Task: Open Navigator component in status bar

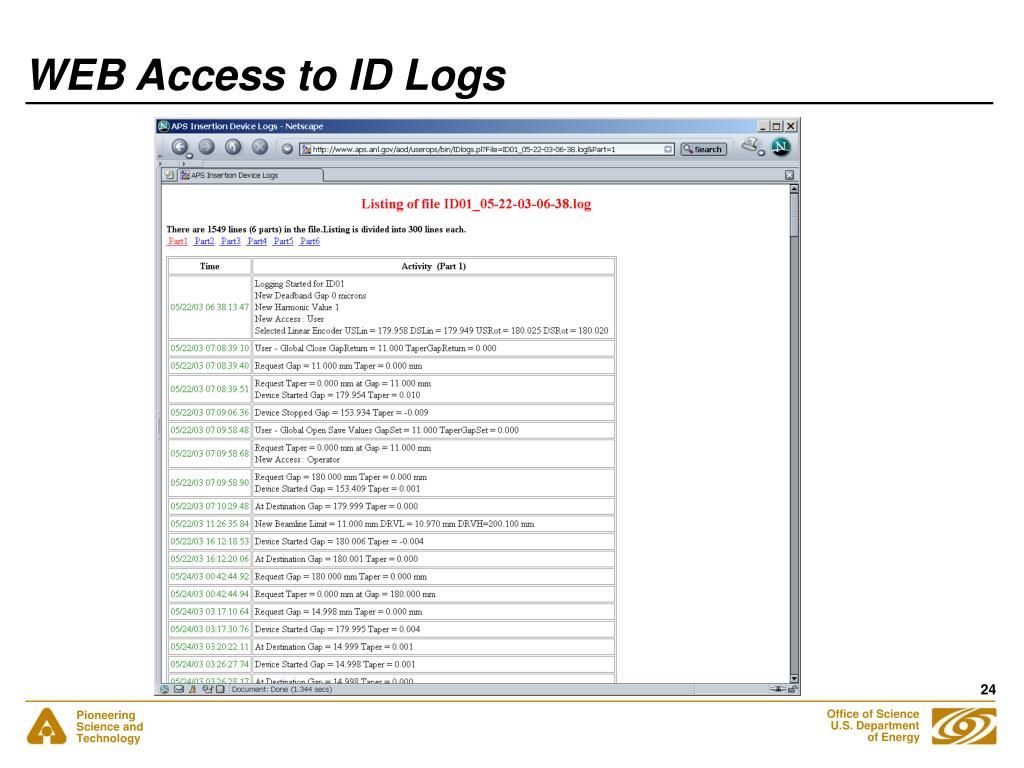Action: click(x=165, y=689)
